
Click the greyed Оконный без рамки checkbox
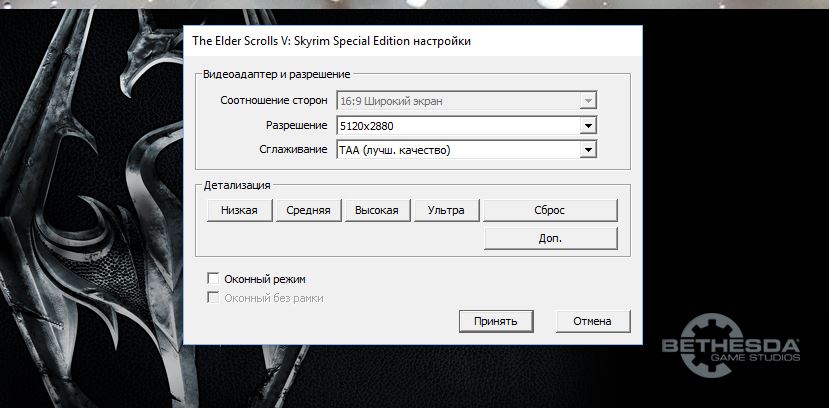pyautogui.click(x=213, y=298)
